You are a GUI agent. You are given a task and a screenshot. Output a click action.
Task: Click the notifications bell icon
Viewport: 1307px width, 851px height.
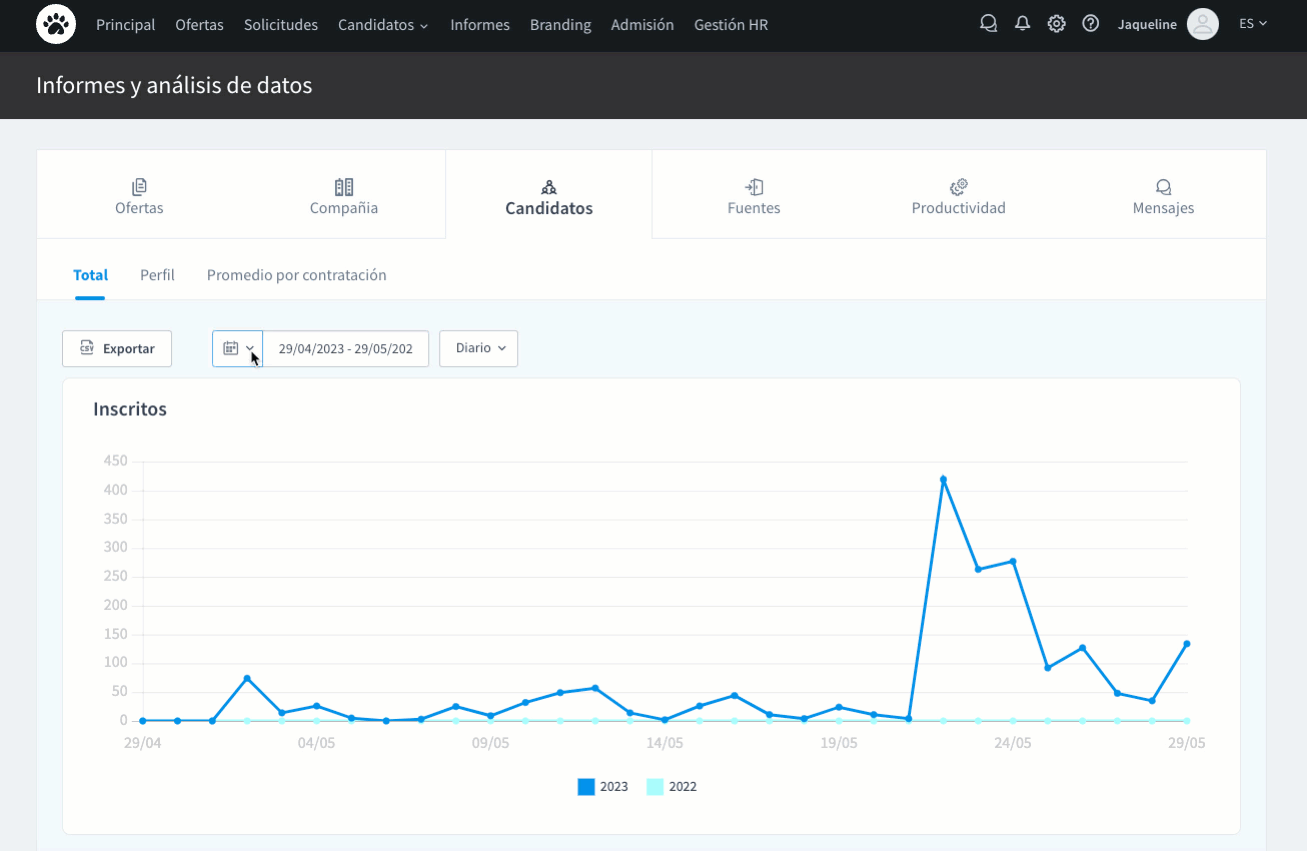click(x=1022, y=22)
